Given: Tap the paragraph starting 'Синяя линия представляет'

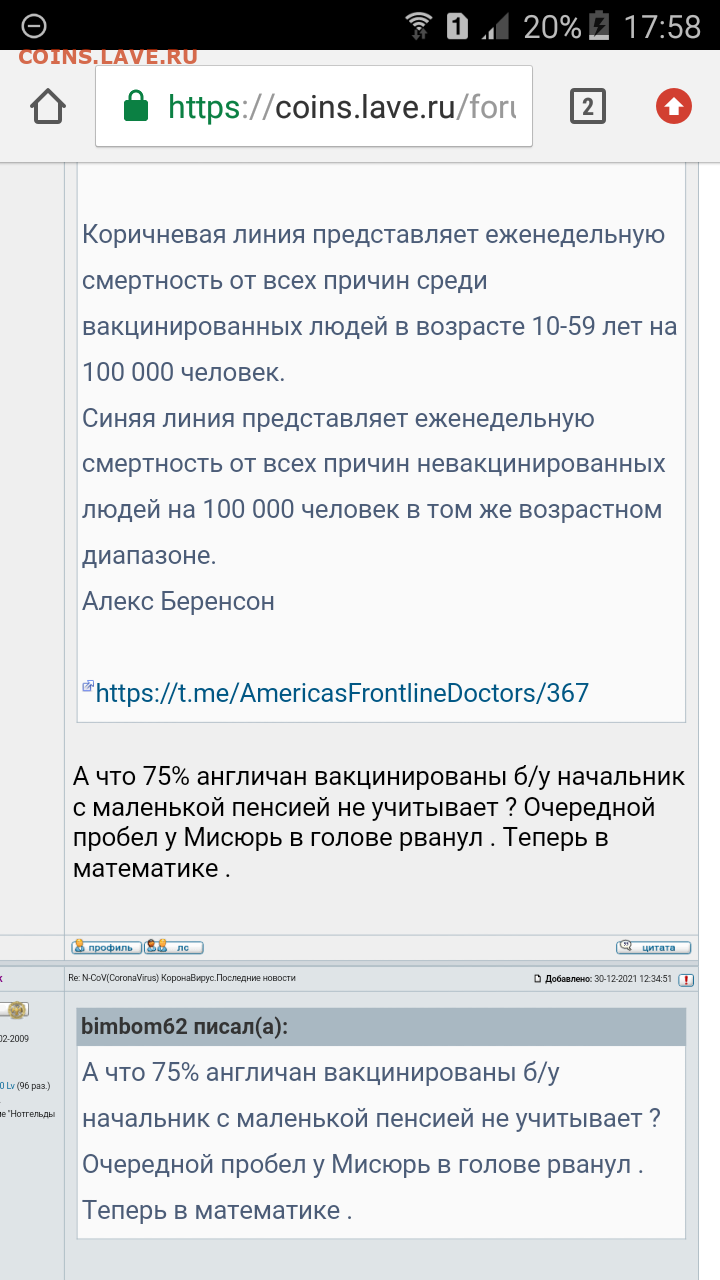Looking at the screenshot, I should pos(374,487).
